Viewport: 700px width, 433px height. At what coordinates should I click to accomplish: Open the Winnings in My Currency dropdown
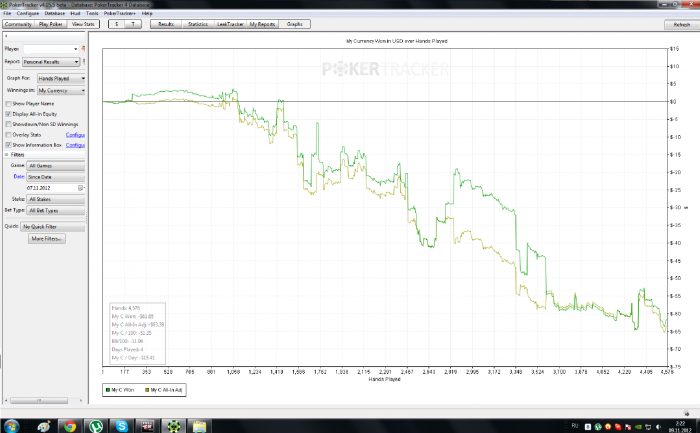pos(61,90)
